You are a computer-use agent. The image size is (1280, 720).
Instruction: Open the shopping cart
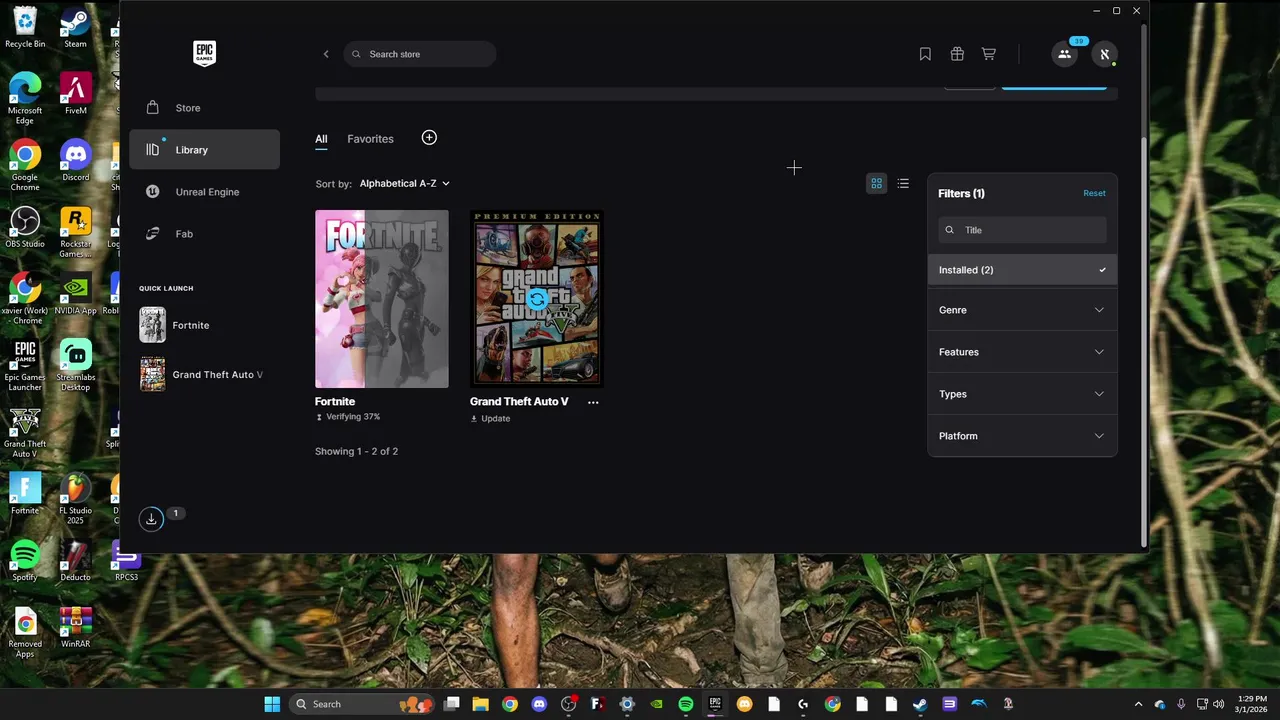click(x=988, y=54)
